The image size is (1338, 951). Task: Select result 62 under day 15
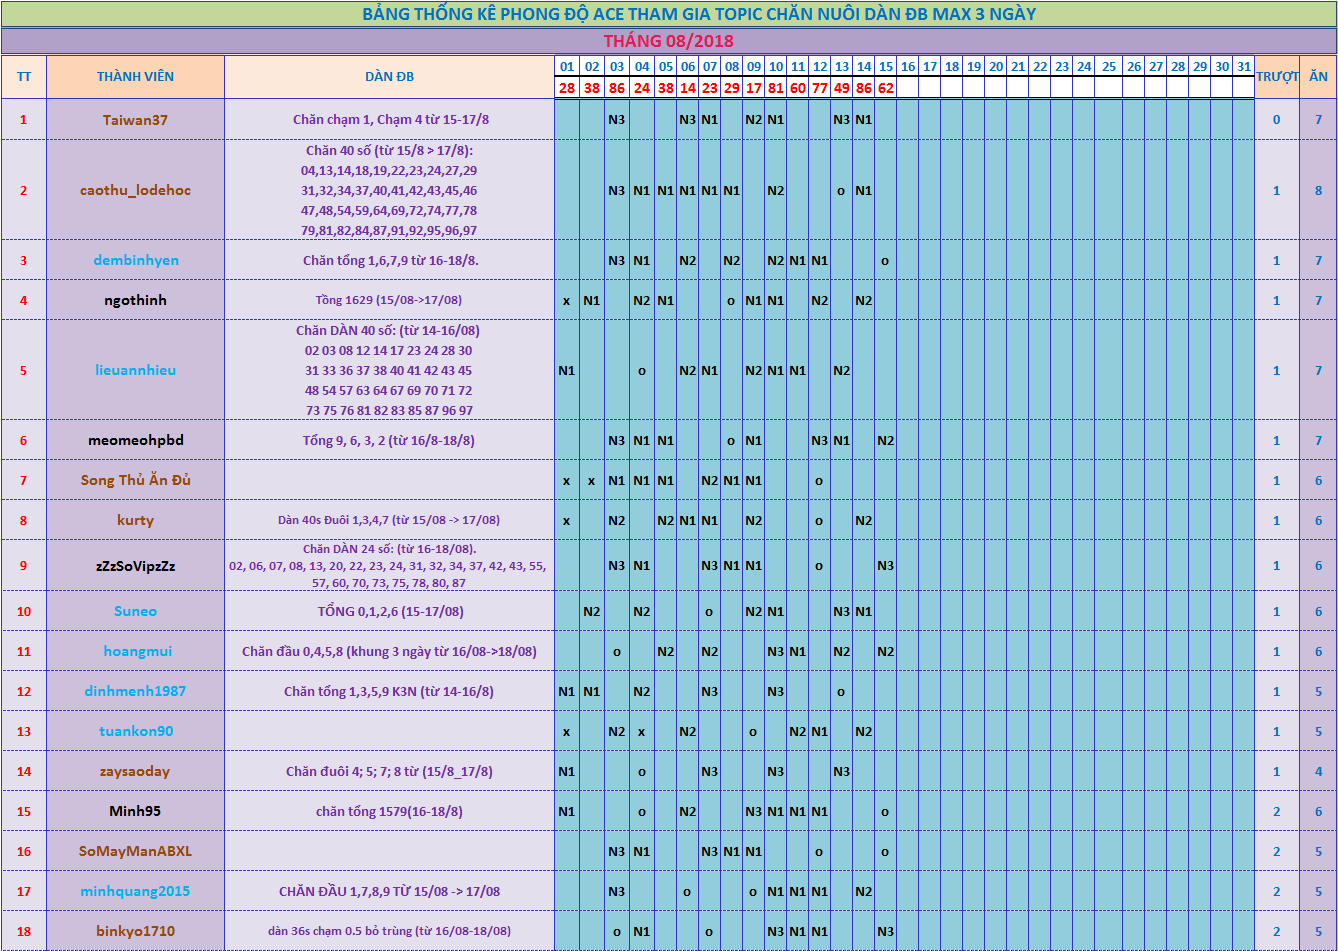click(x=885, y=88)
